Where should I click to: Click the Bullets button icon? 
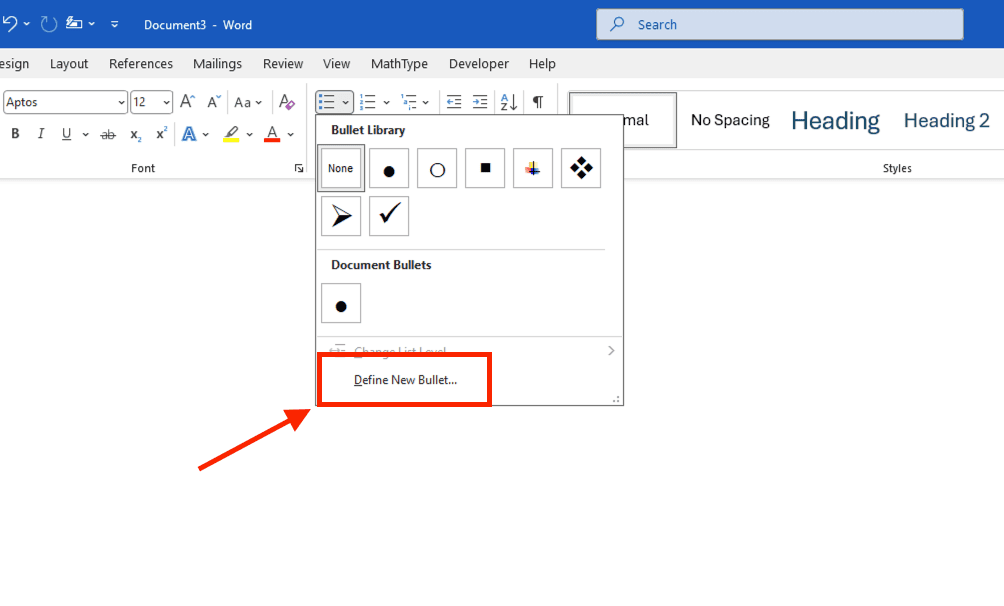[x=327, y=102]
